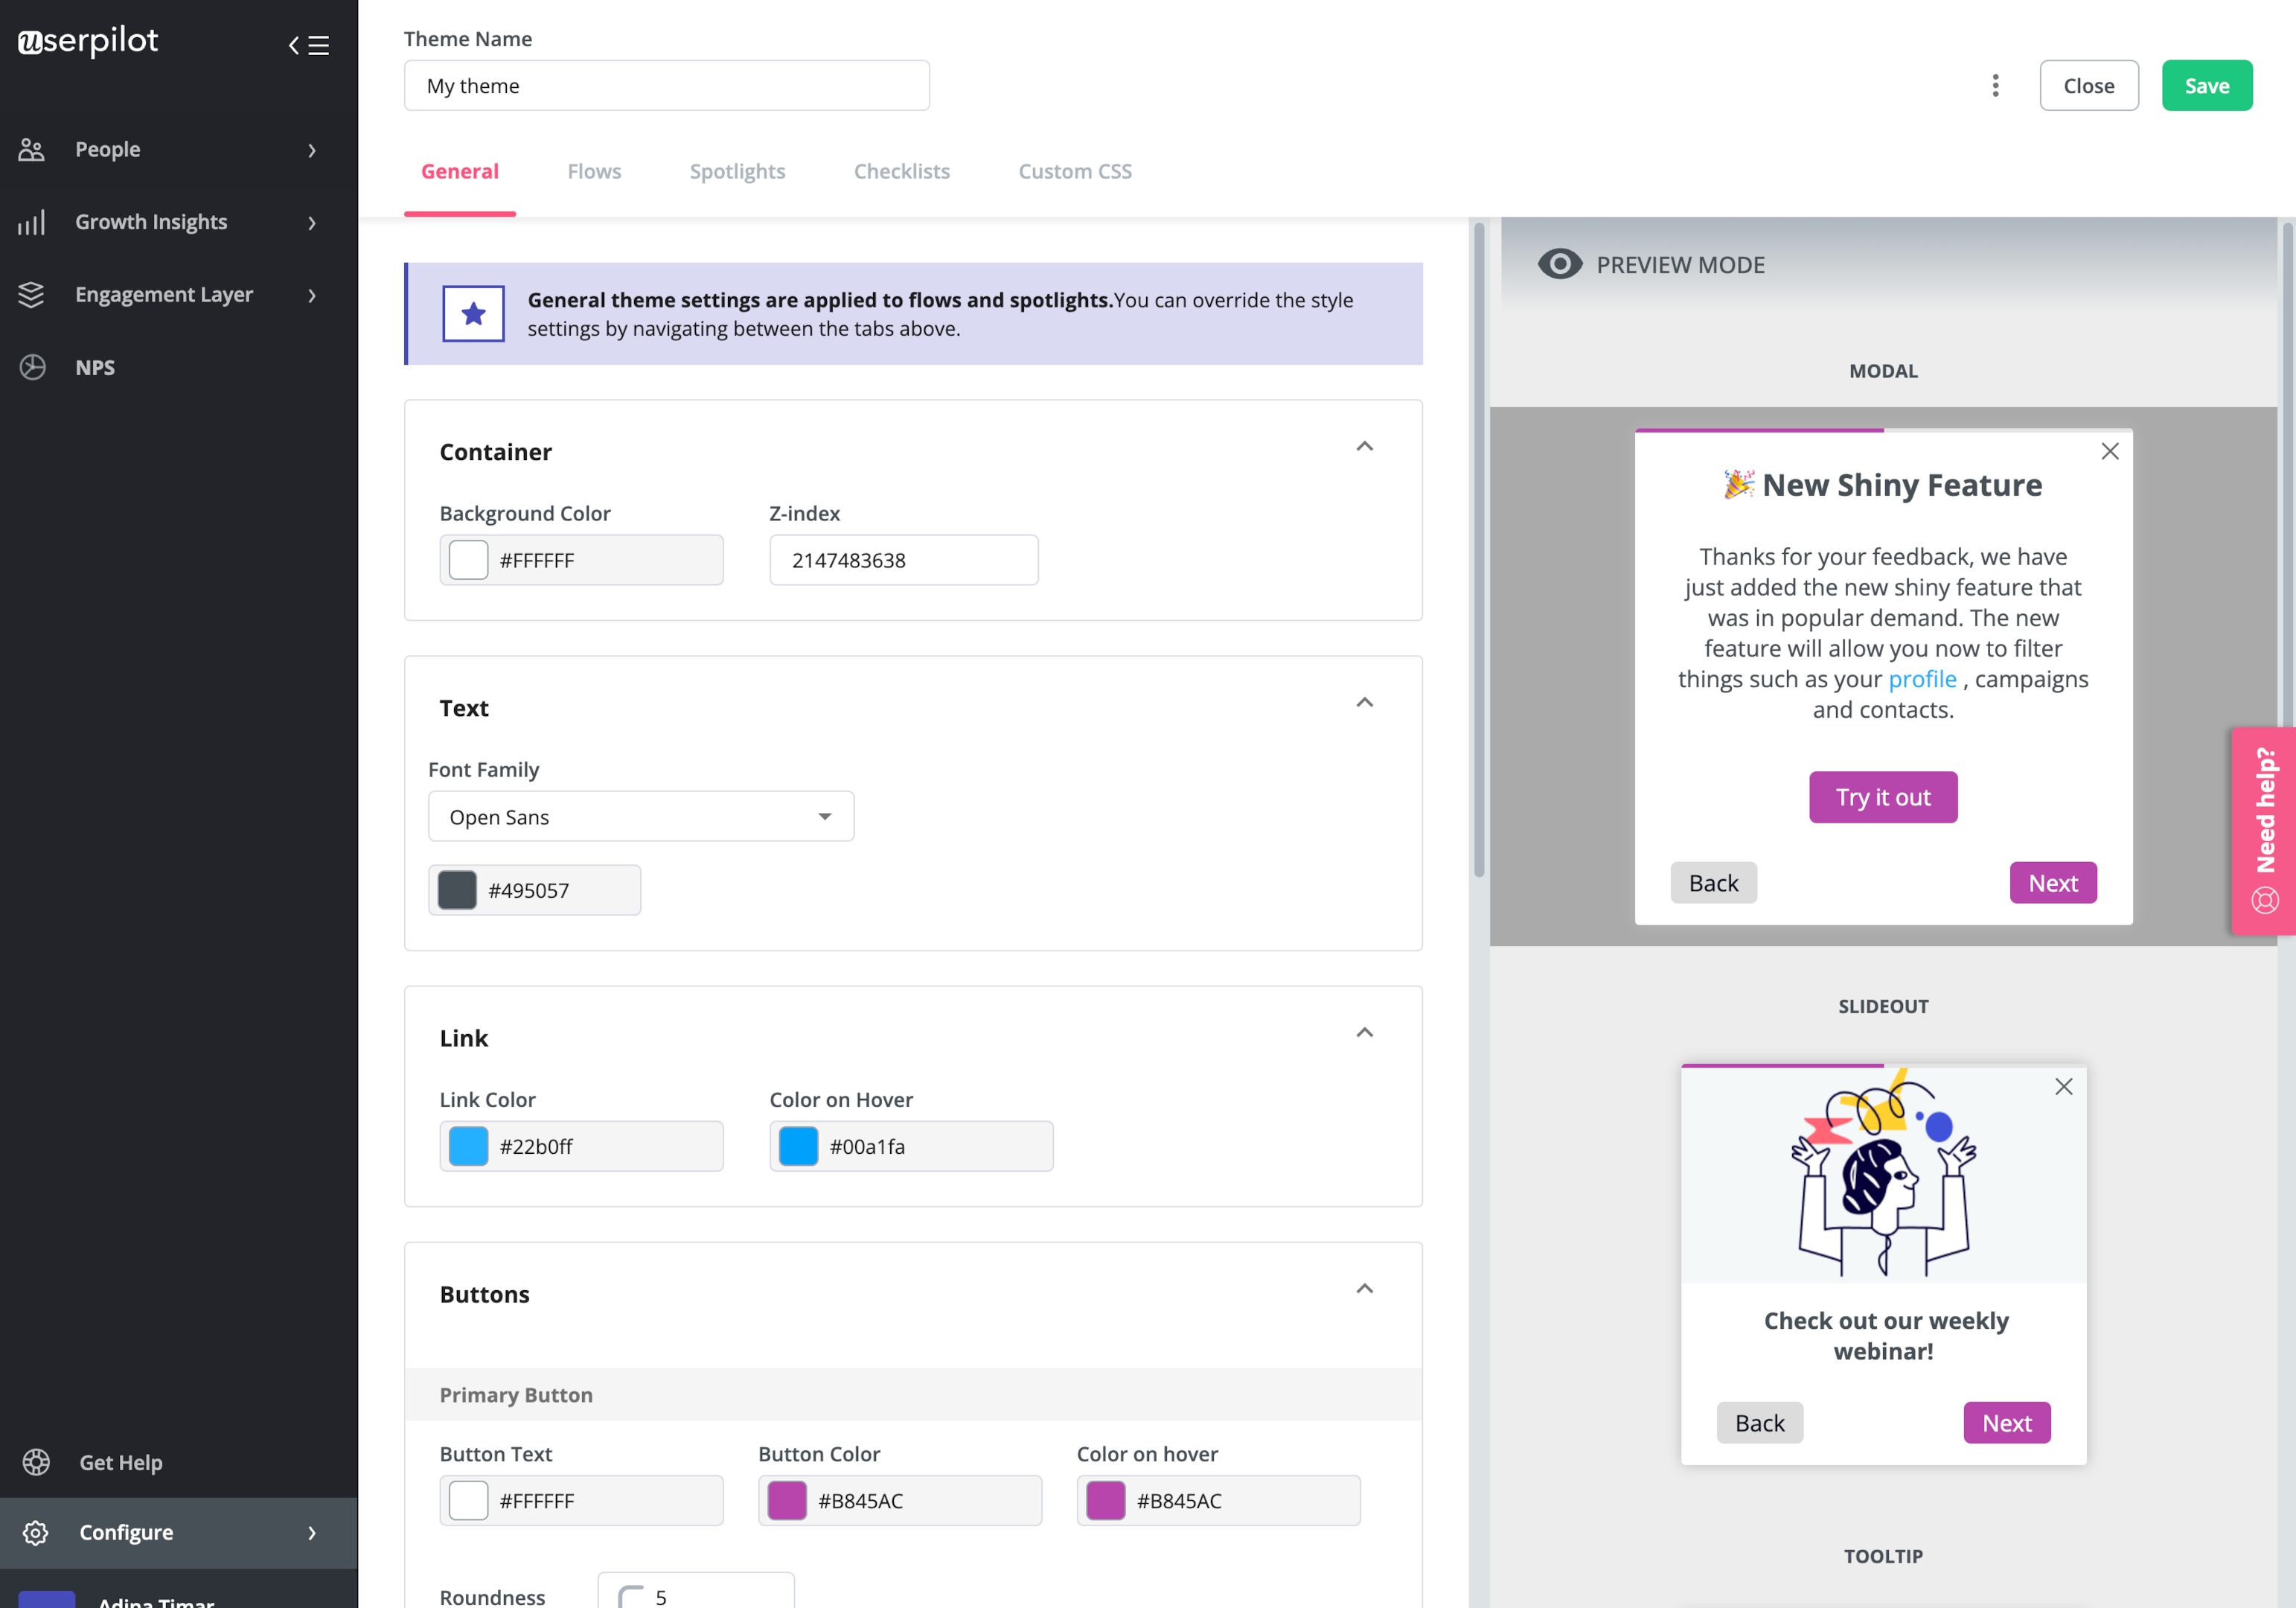Click Close to discard changes

[2088, 84]
